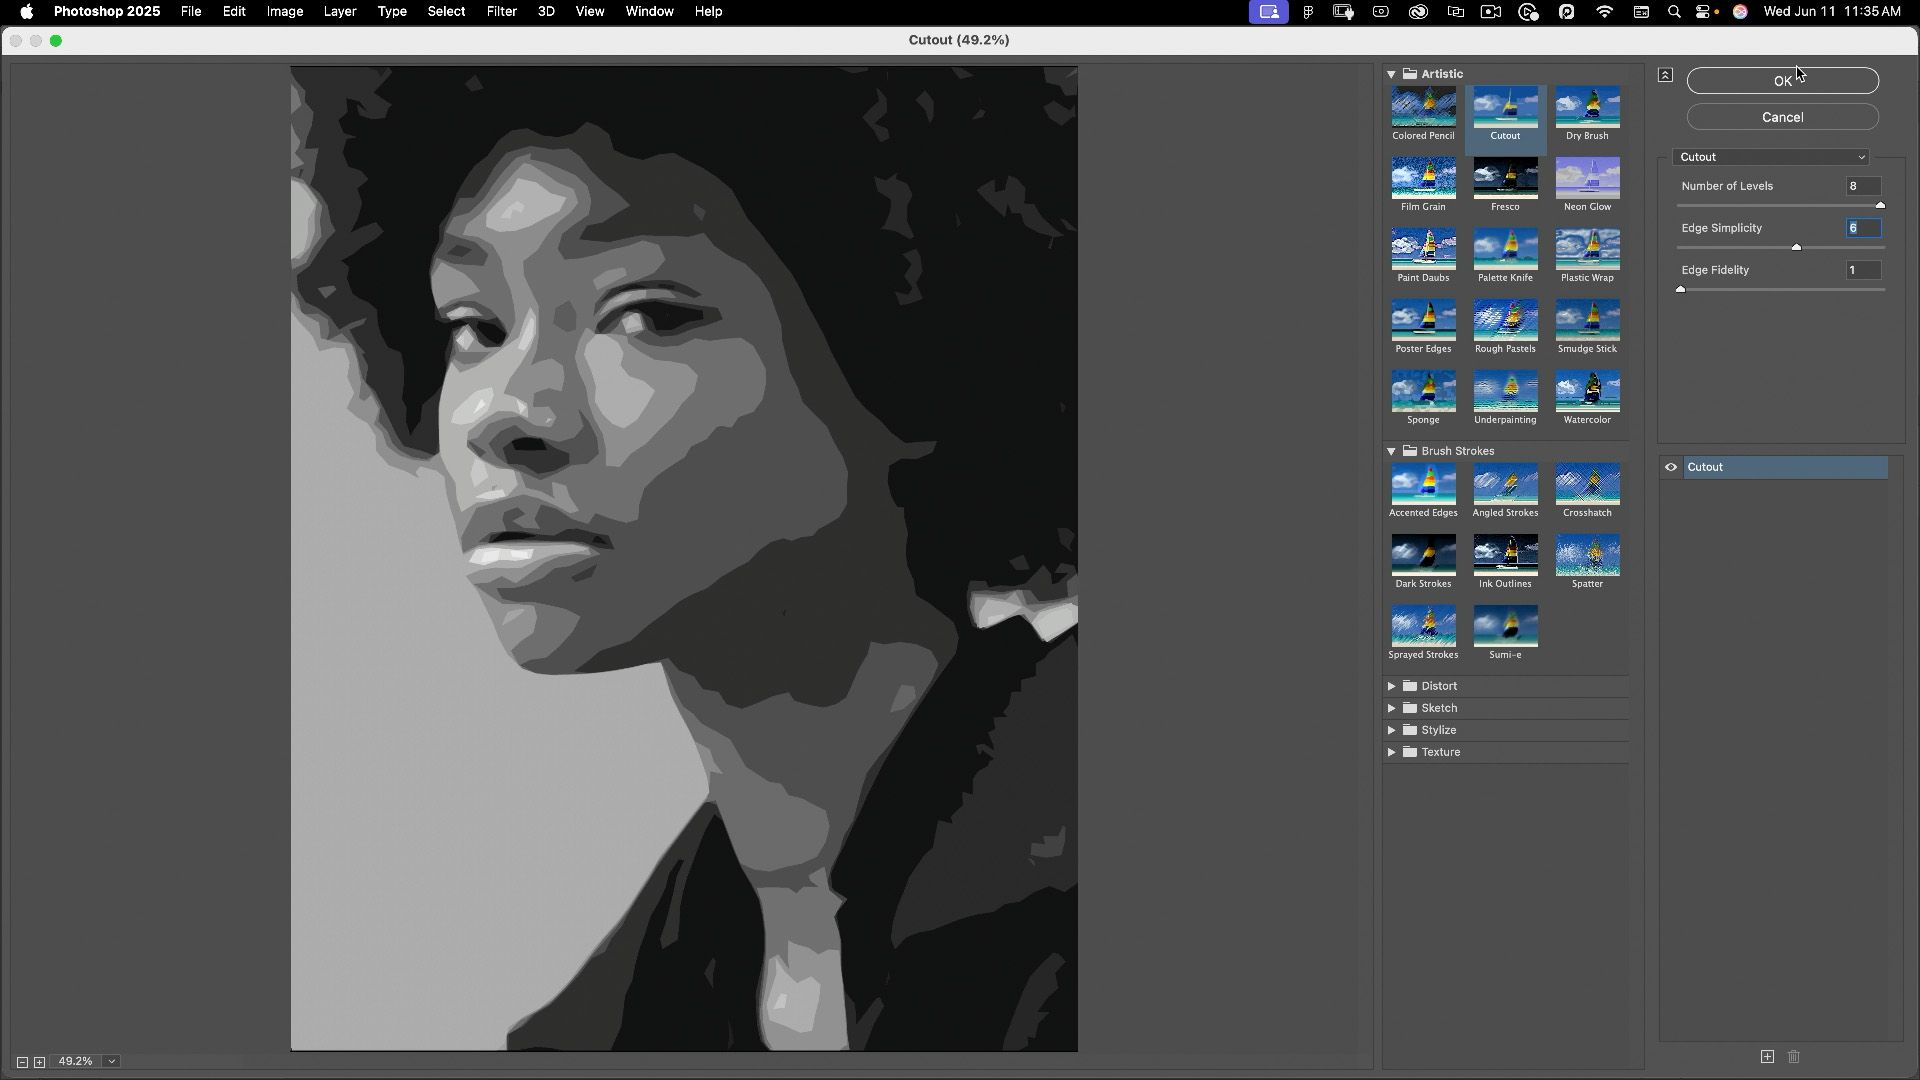The width and height of the screenshot is (1920, 1080).
Task: Open the zoom percentage dropdown arrow
Action: pos(112,1062)
